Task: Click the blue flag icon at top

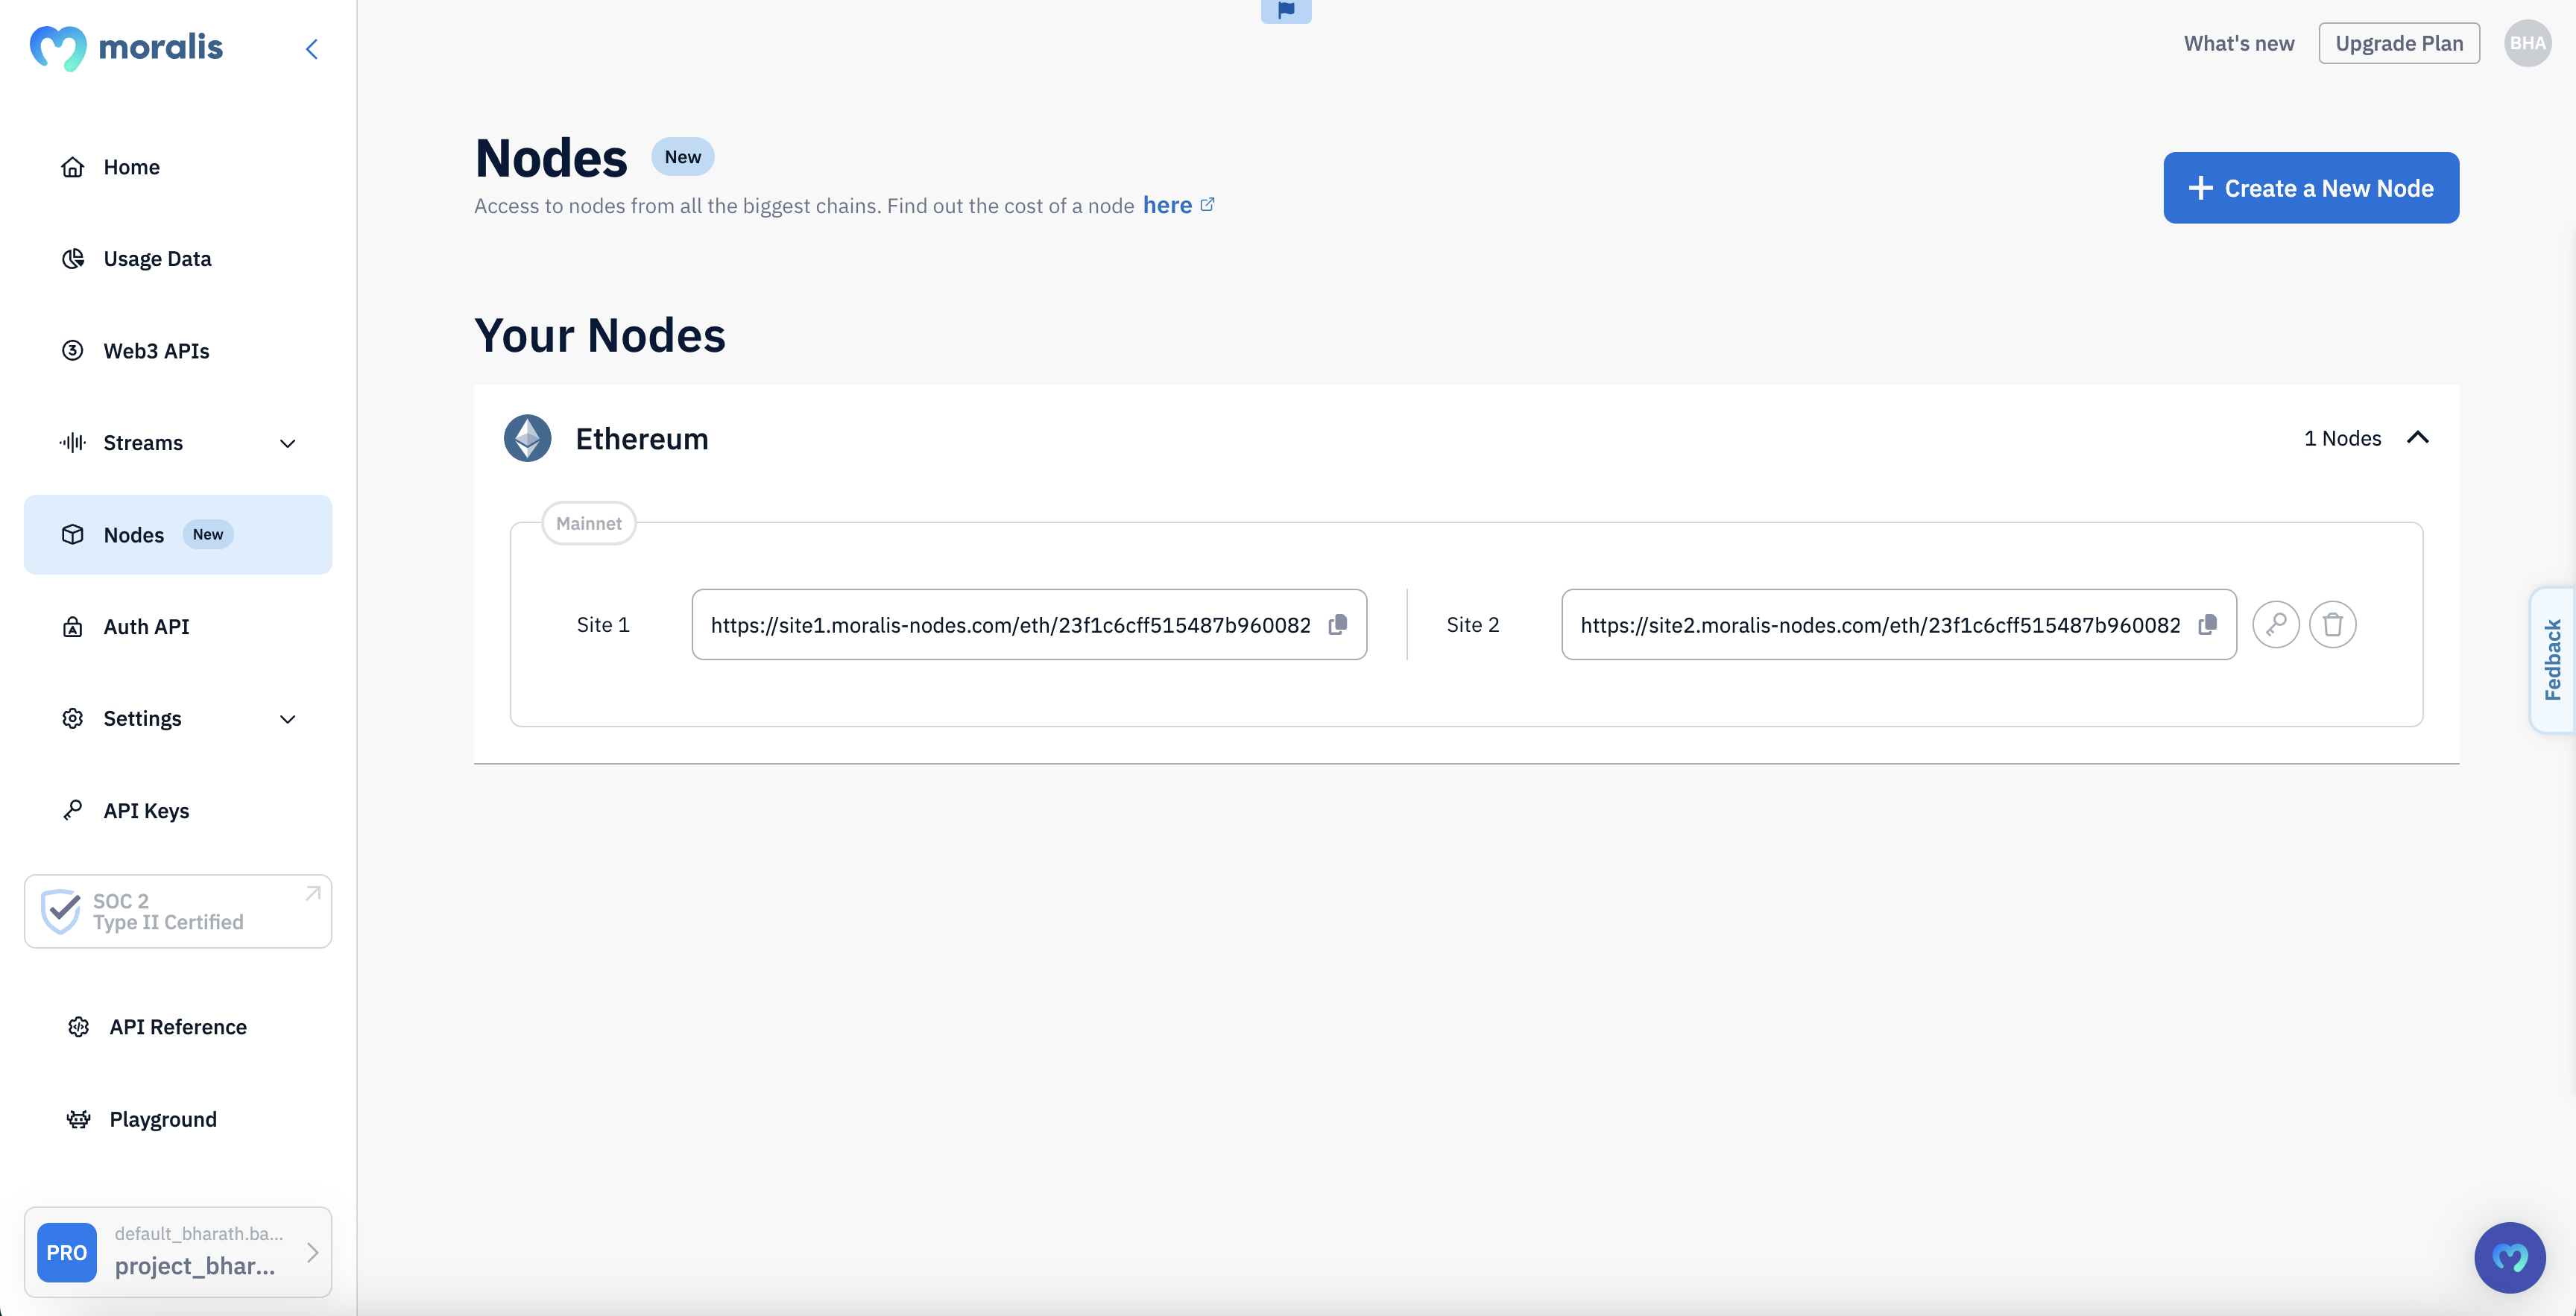Action: [1286, 10]
